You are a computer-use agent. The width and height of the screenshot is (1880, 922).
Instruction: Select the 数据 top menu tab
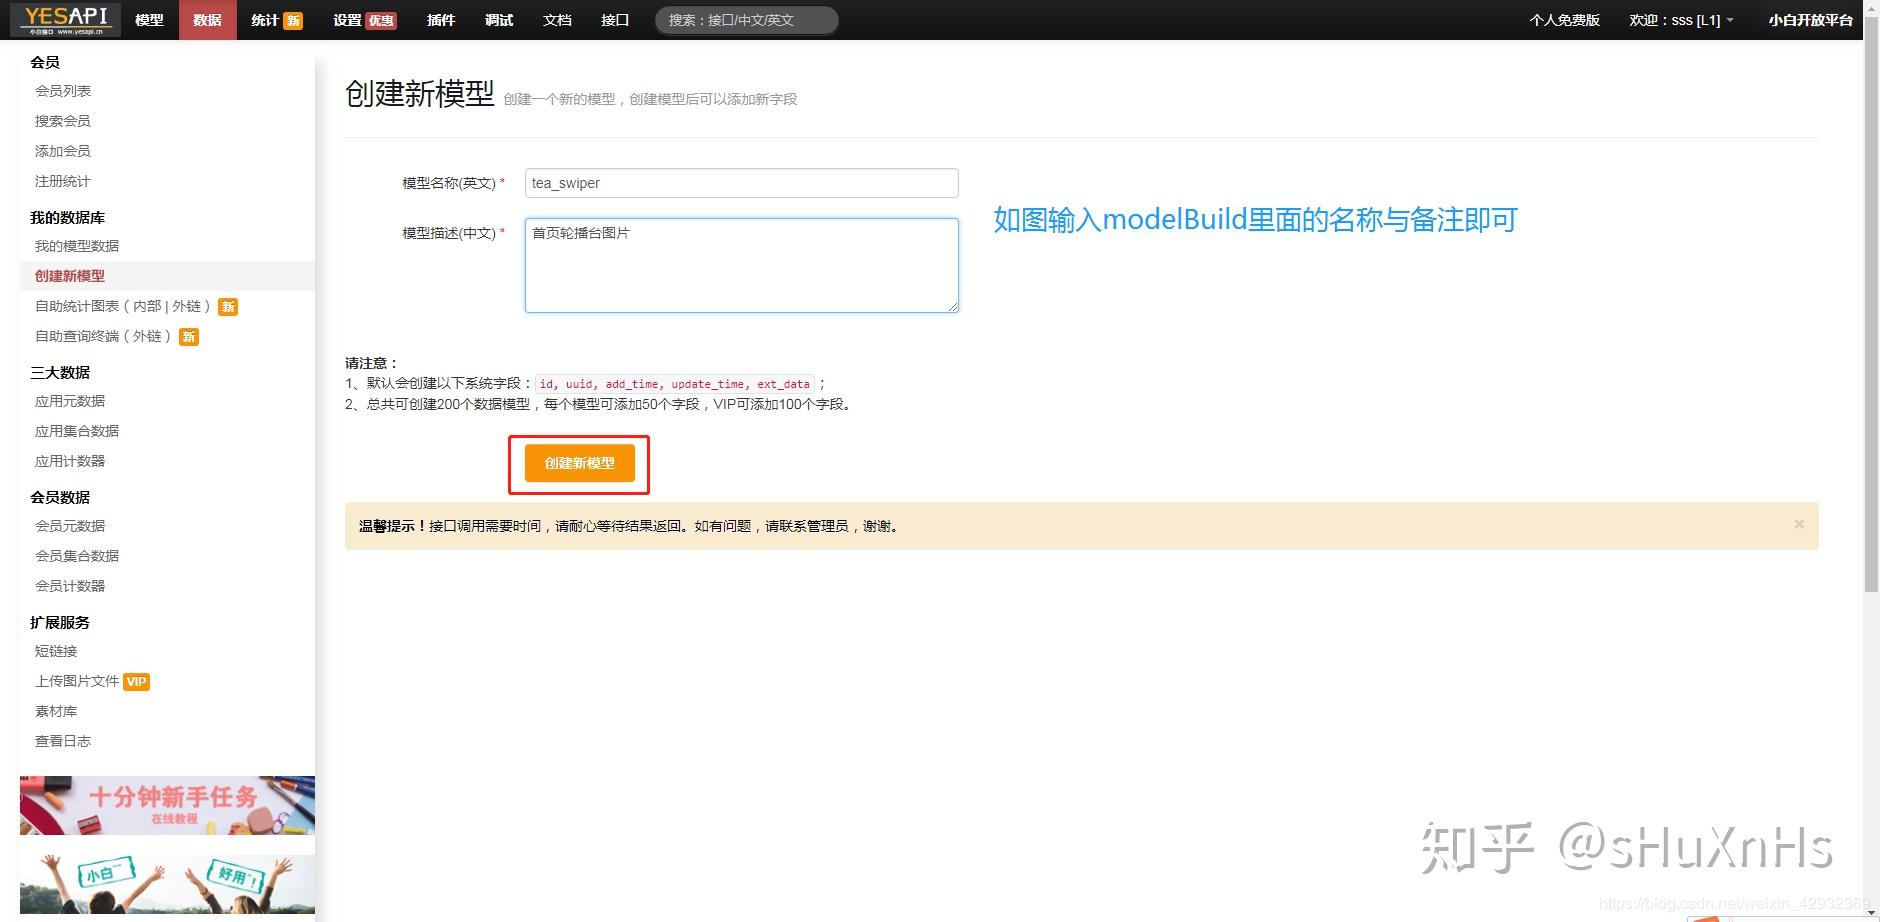pyautogui.click(x=207, y=20)
